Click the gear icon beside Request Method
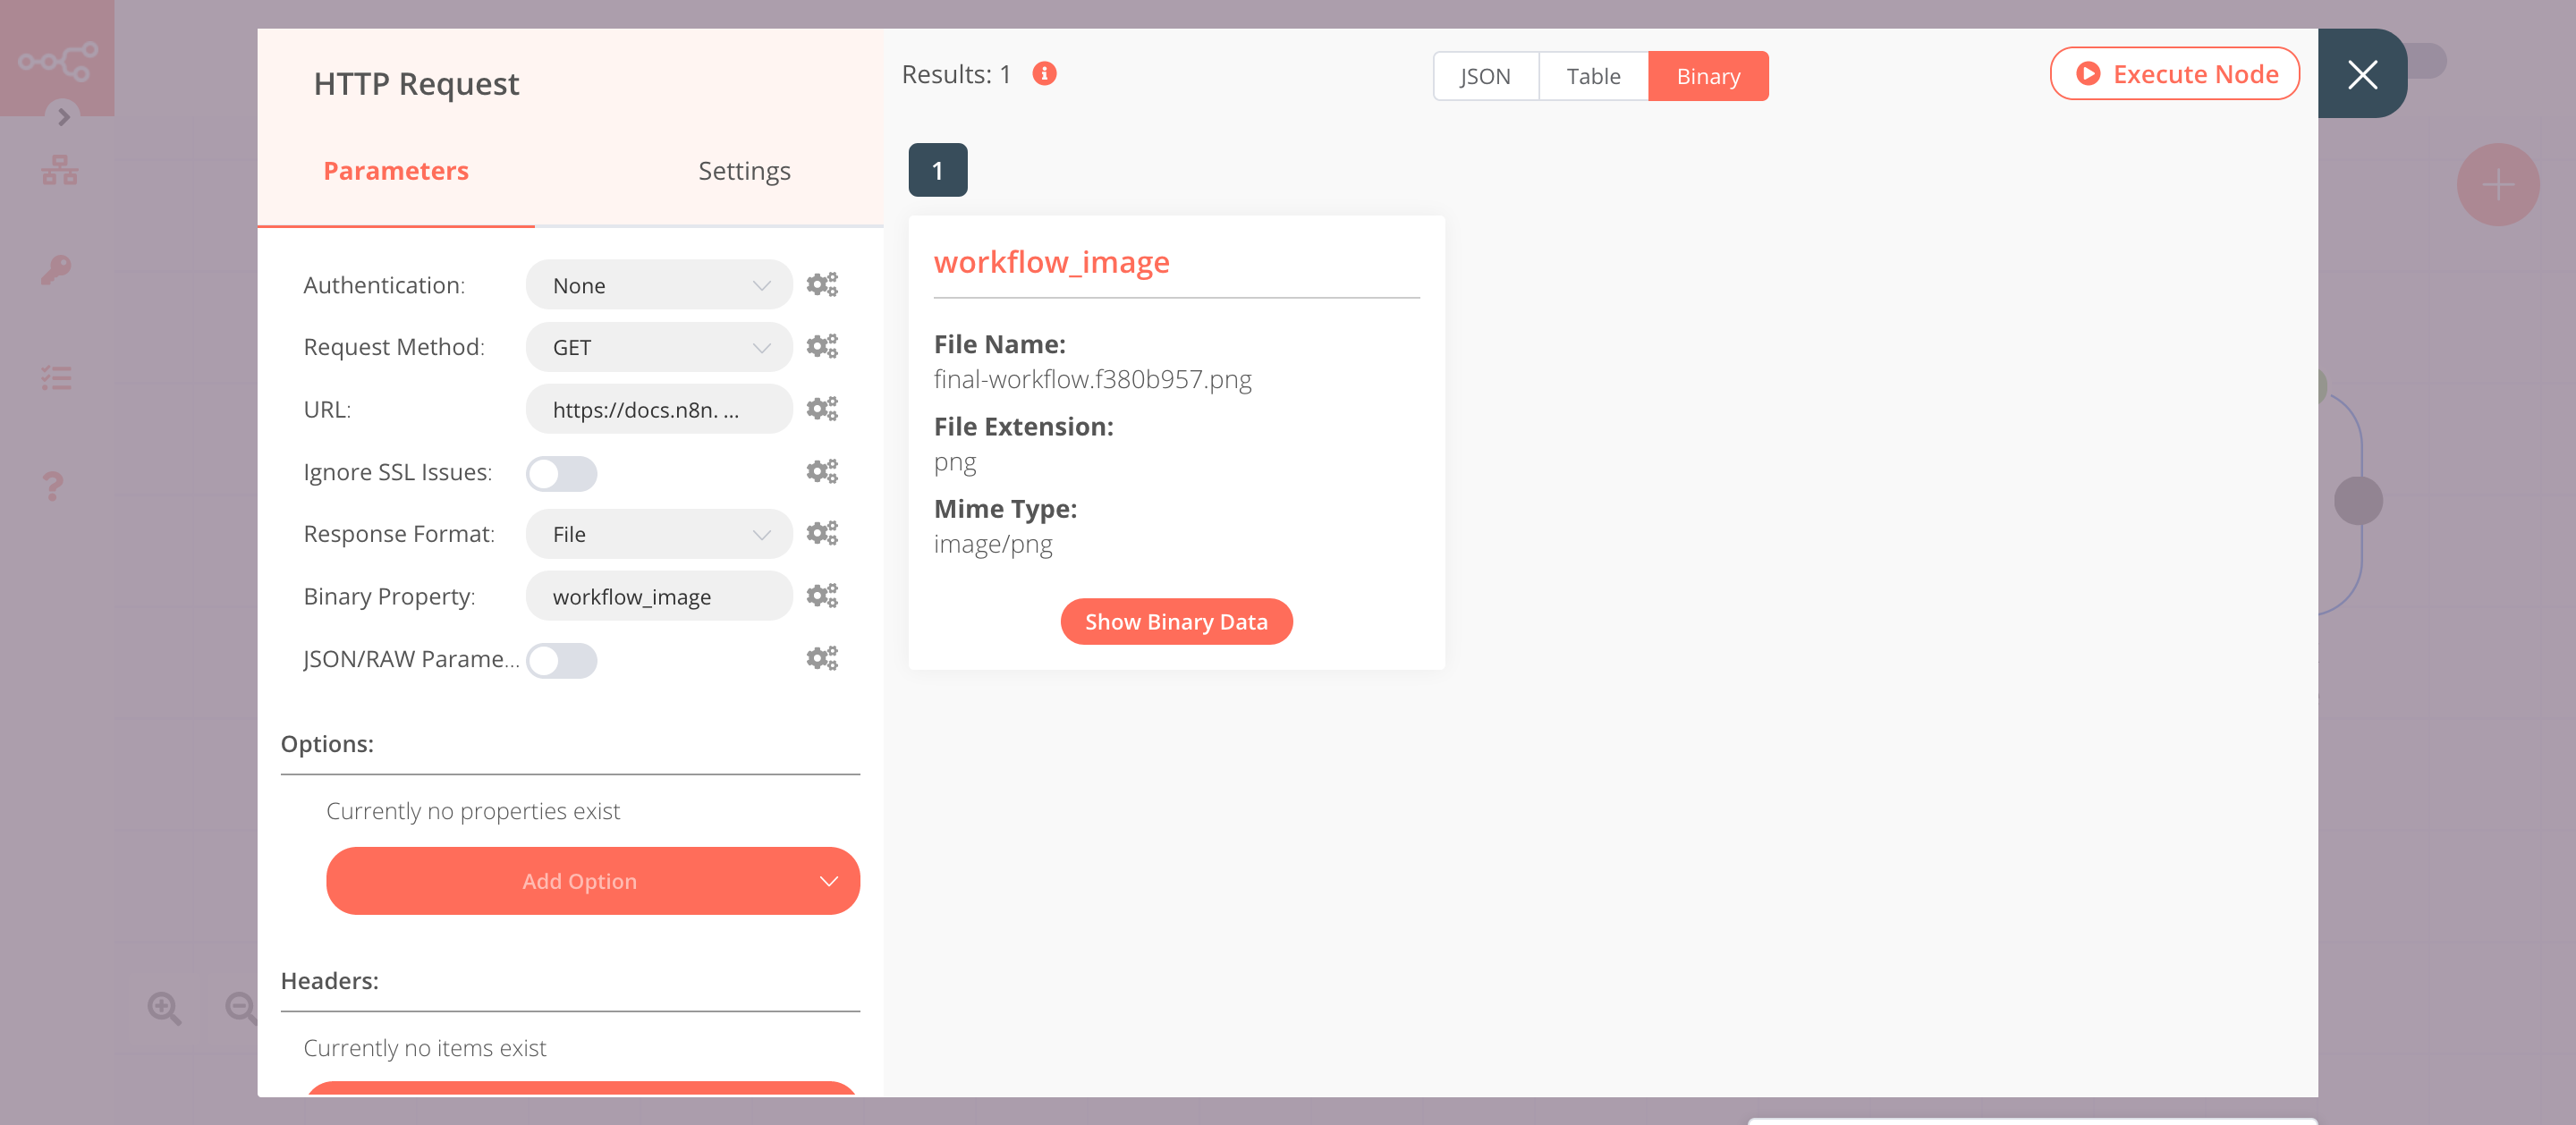The height and width of the screenshot is (1125, 2576). (x=822, y=346)
